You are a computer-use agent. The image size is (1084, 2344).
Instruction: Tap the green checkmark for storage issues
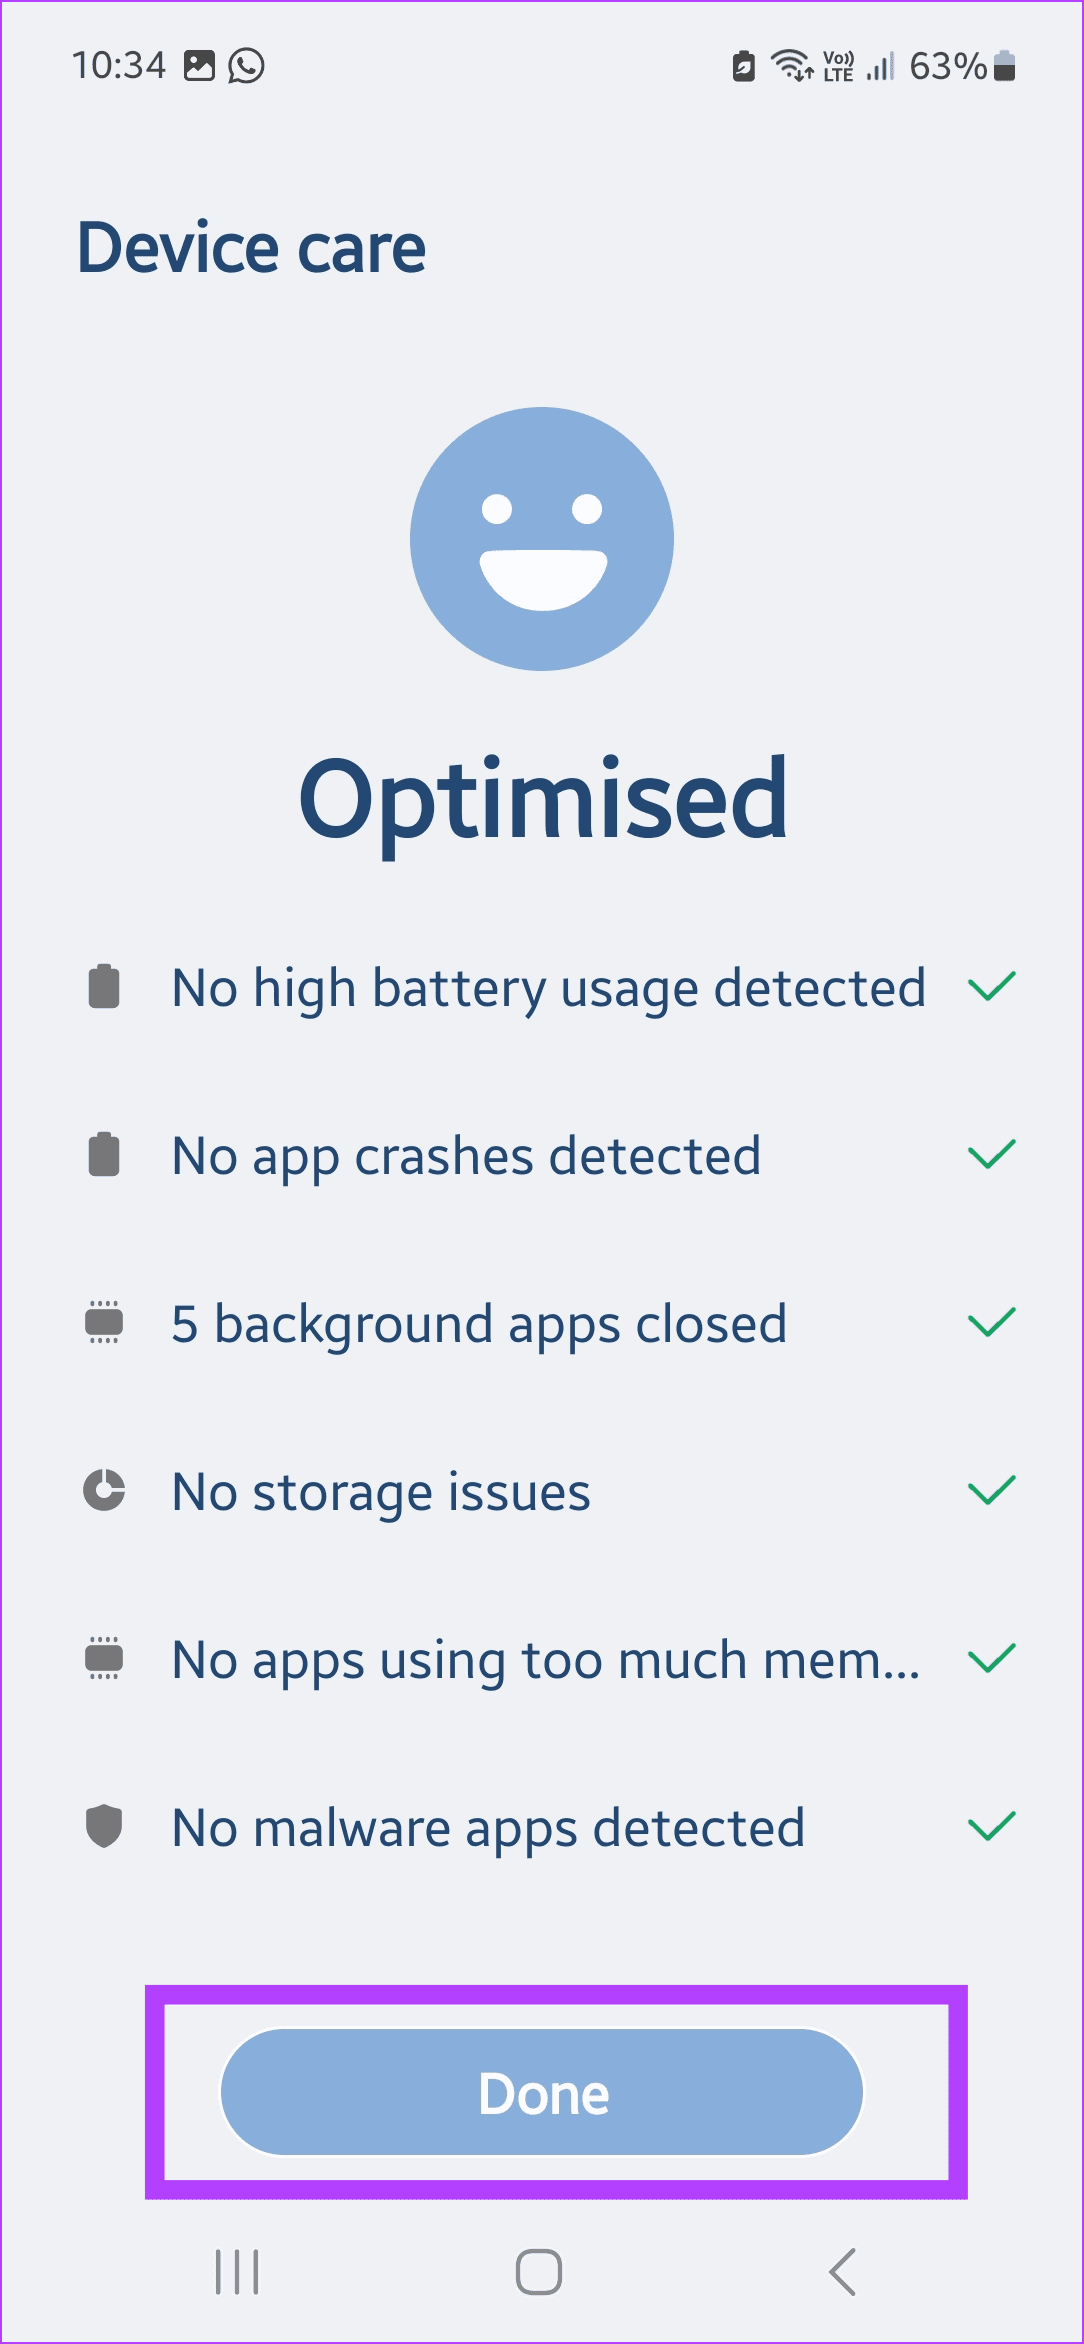coord(992,1490)
